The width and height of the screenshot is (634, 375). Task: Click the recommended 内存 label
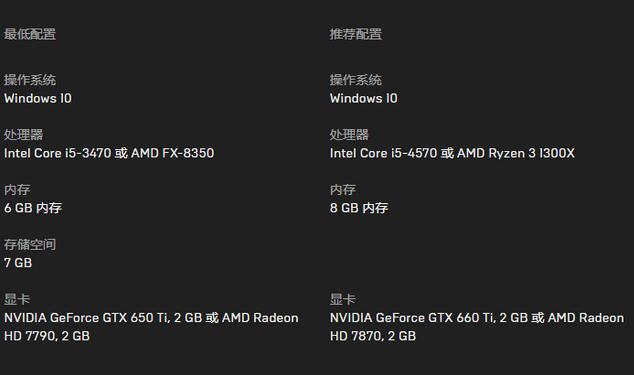point(343,190)
